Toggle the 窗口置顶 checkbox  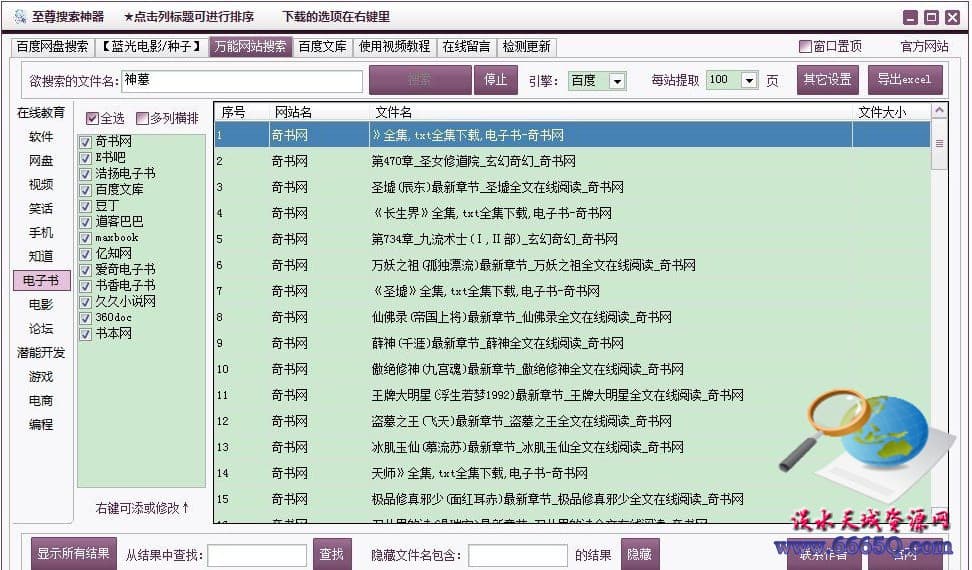pyautogui.click(x=805, y=46)
